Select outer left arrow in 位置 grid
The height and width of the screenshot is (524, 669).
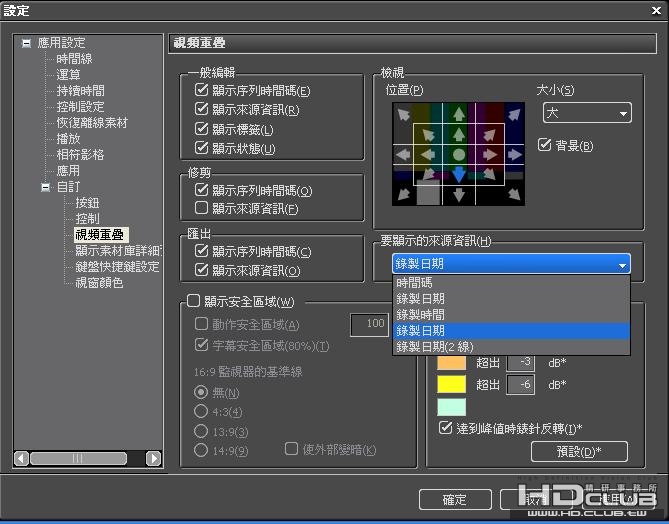click(403, 154)
